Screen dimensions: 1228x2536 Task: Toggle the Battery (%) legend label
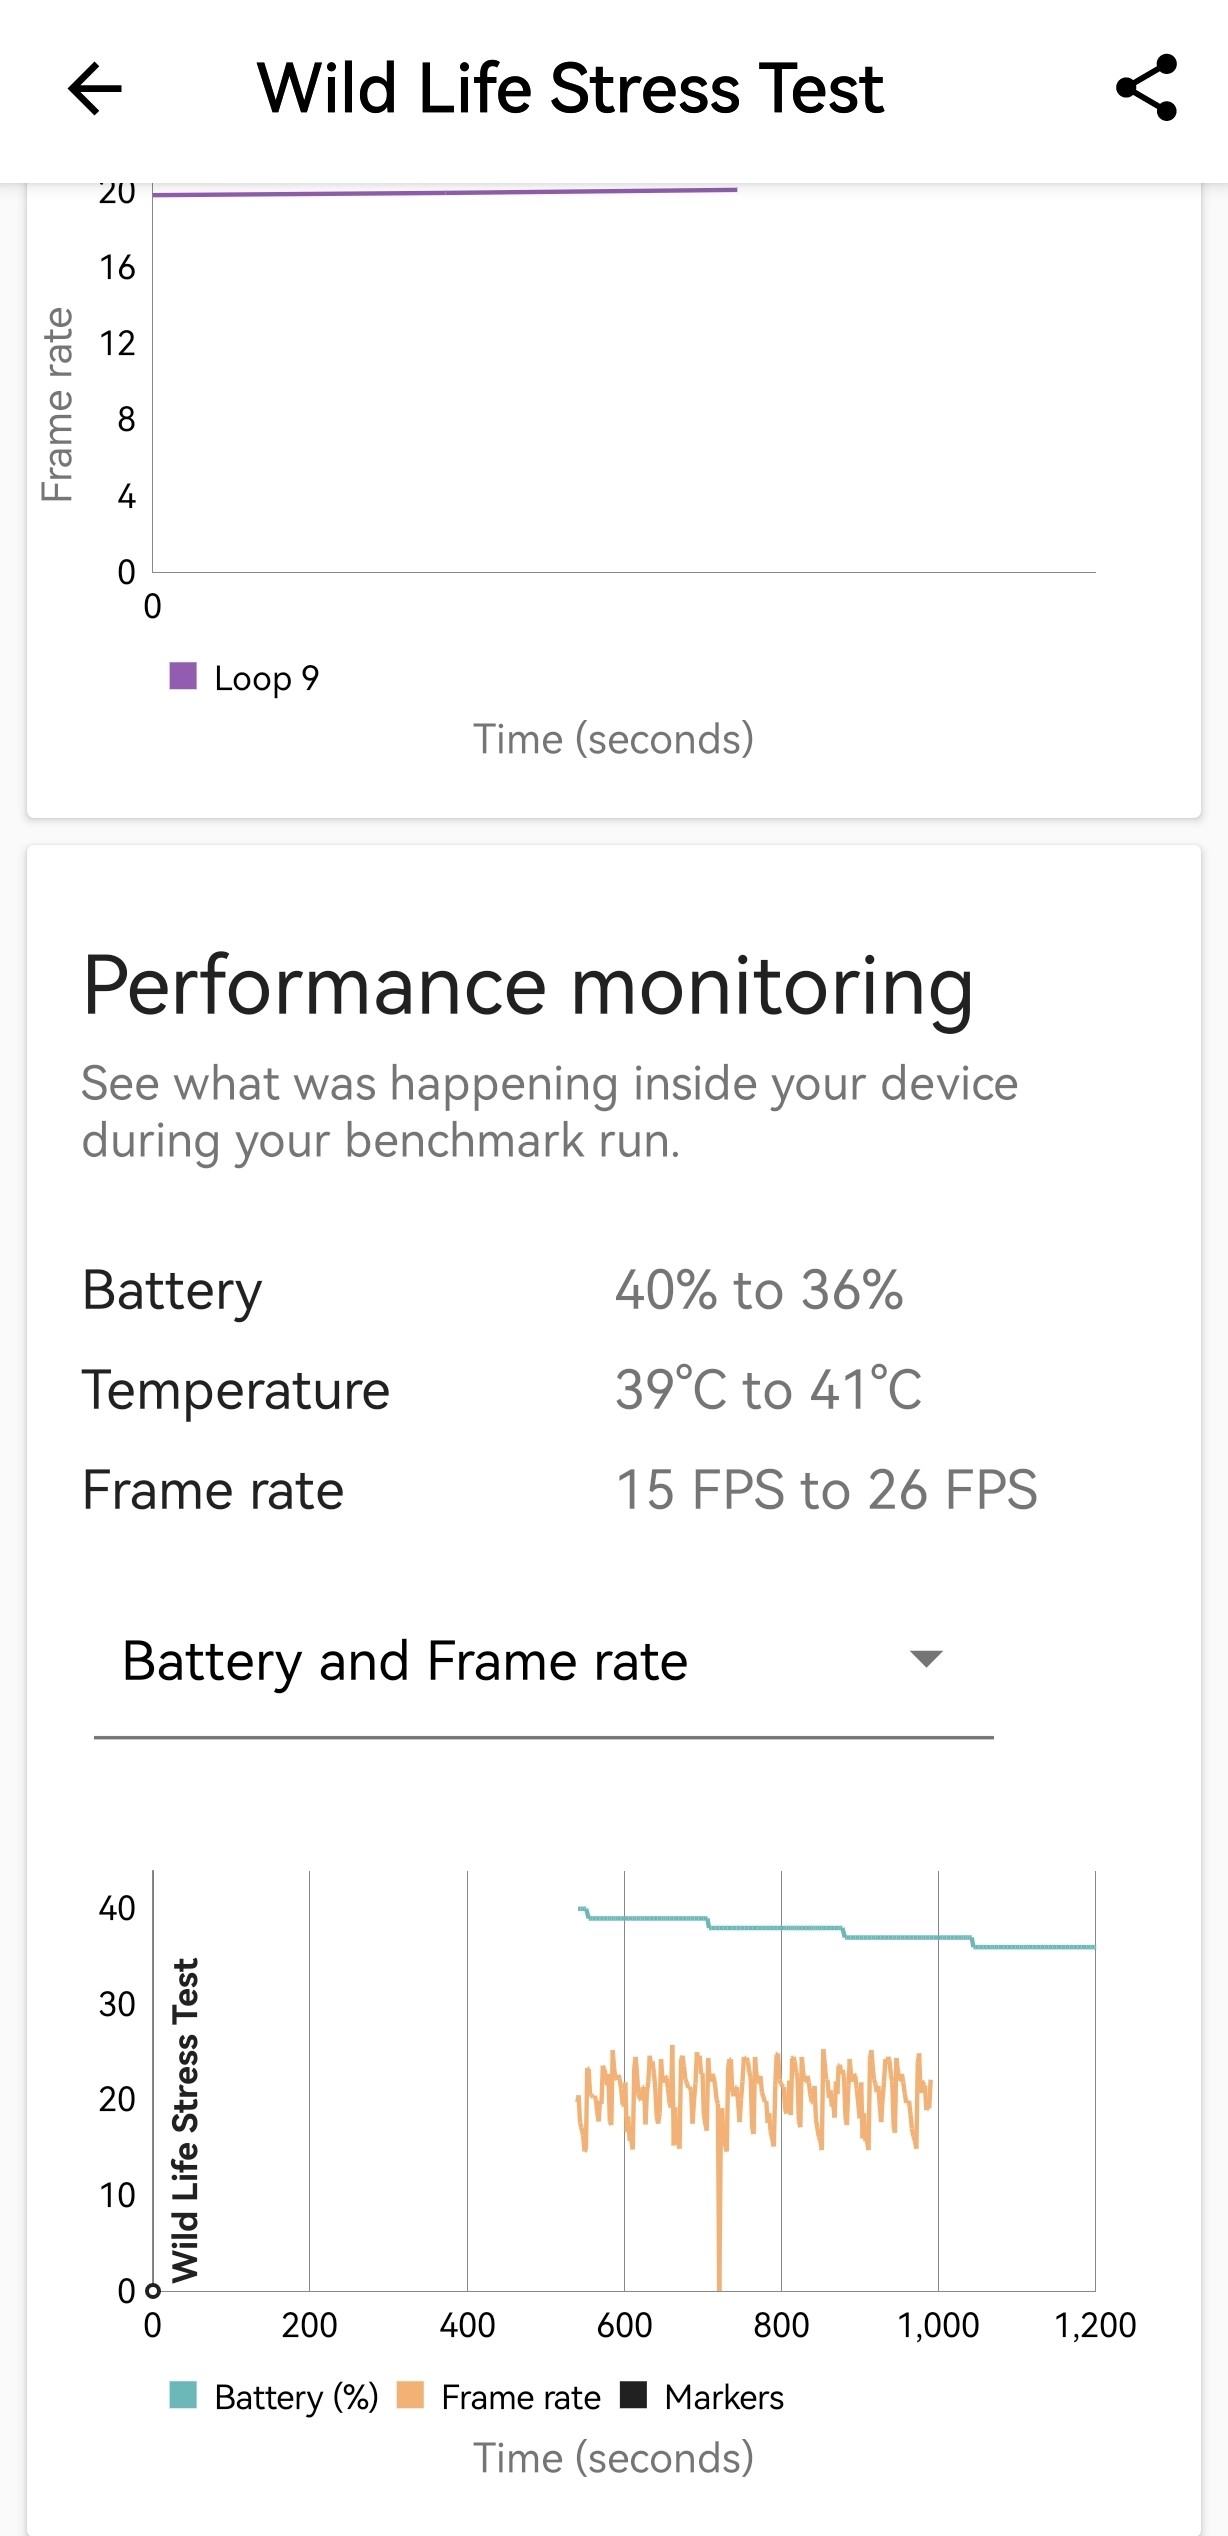[x=296, y=2397]
